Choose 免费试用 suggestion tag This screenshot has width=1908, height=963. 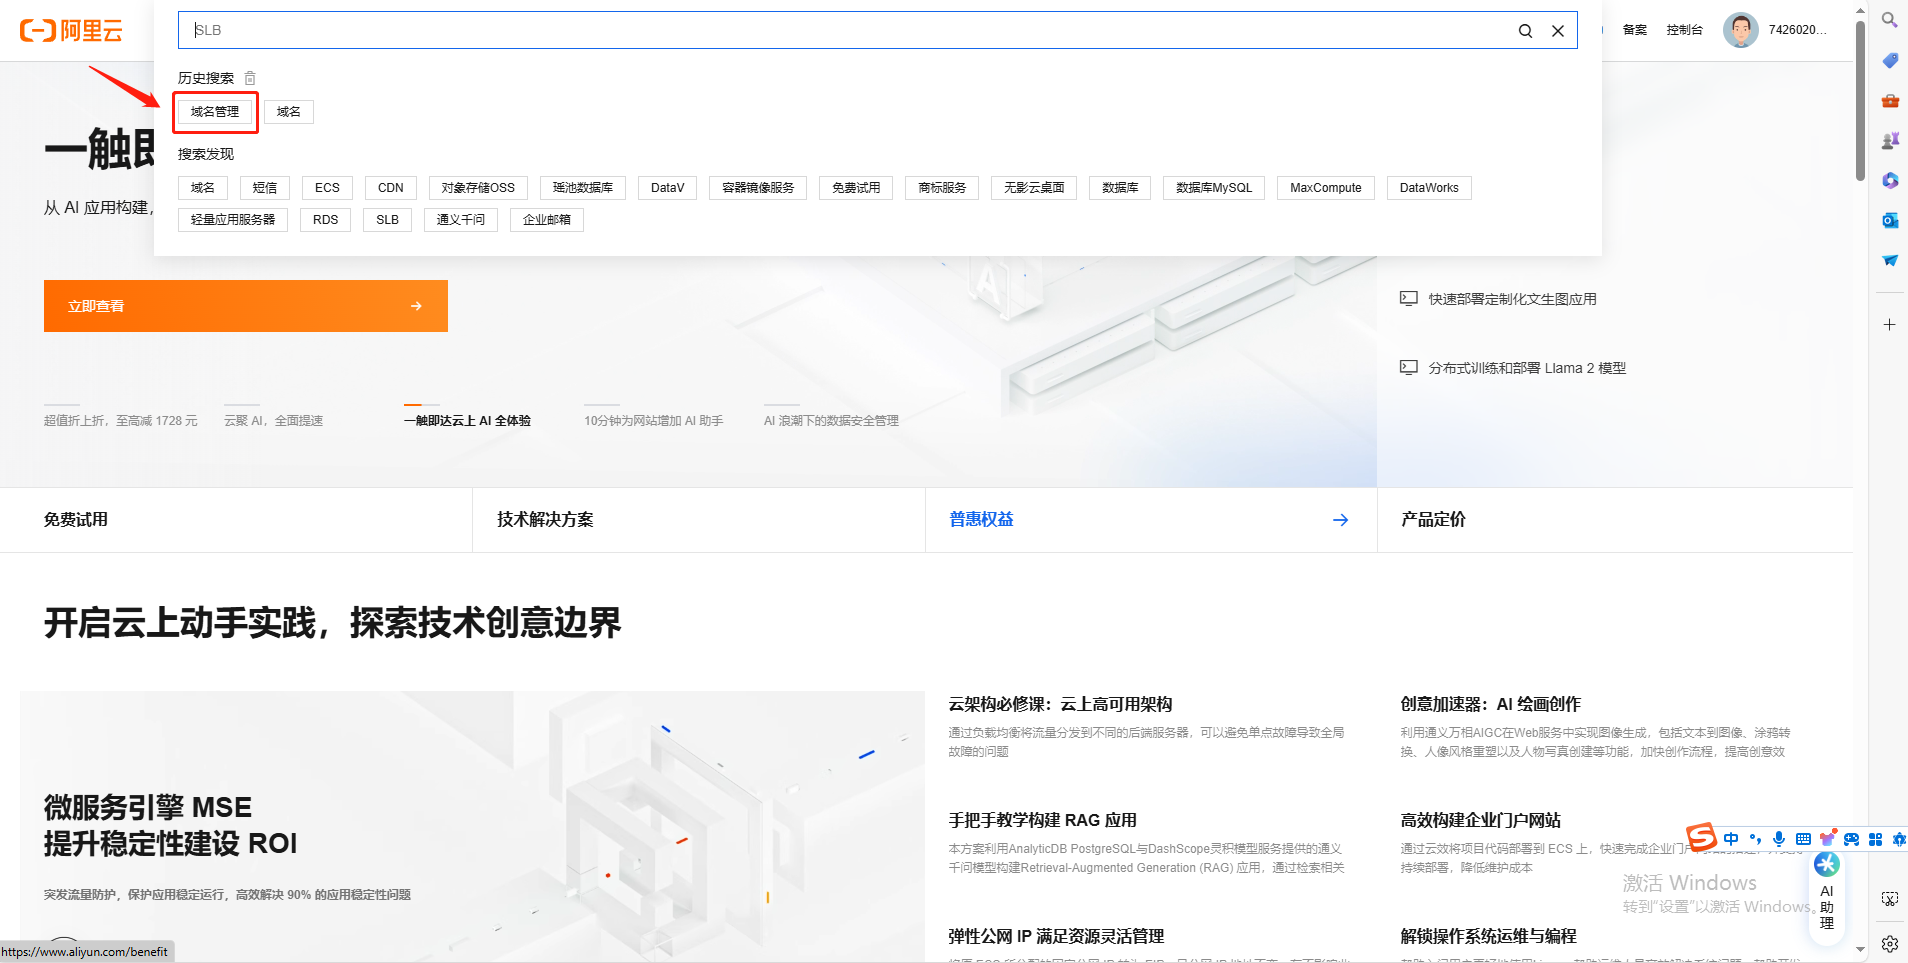(x=856, y=188)
